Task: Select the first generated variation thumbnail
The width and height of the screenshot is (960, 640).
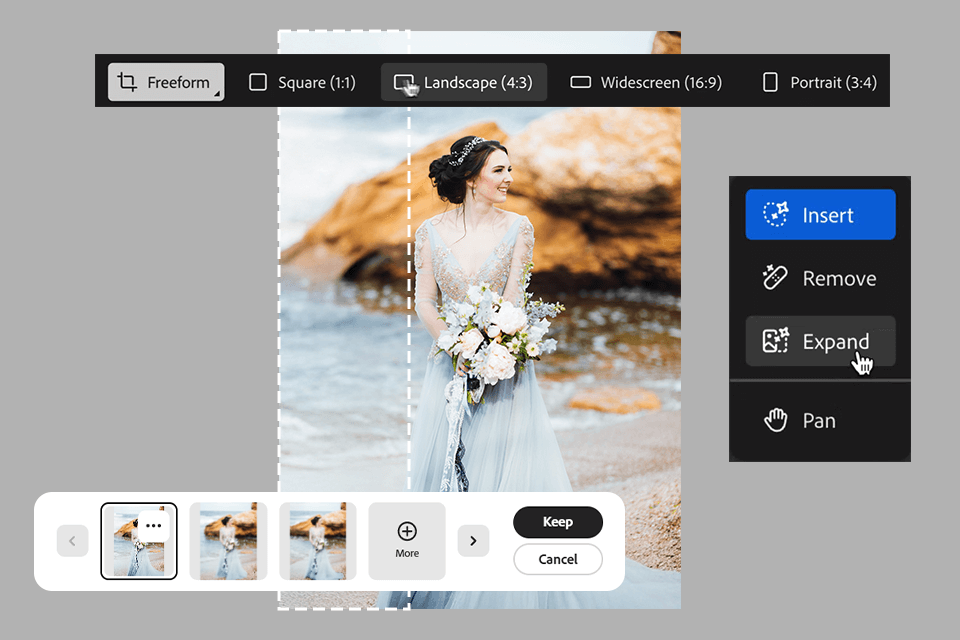Action: [x=139, y=541]
